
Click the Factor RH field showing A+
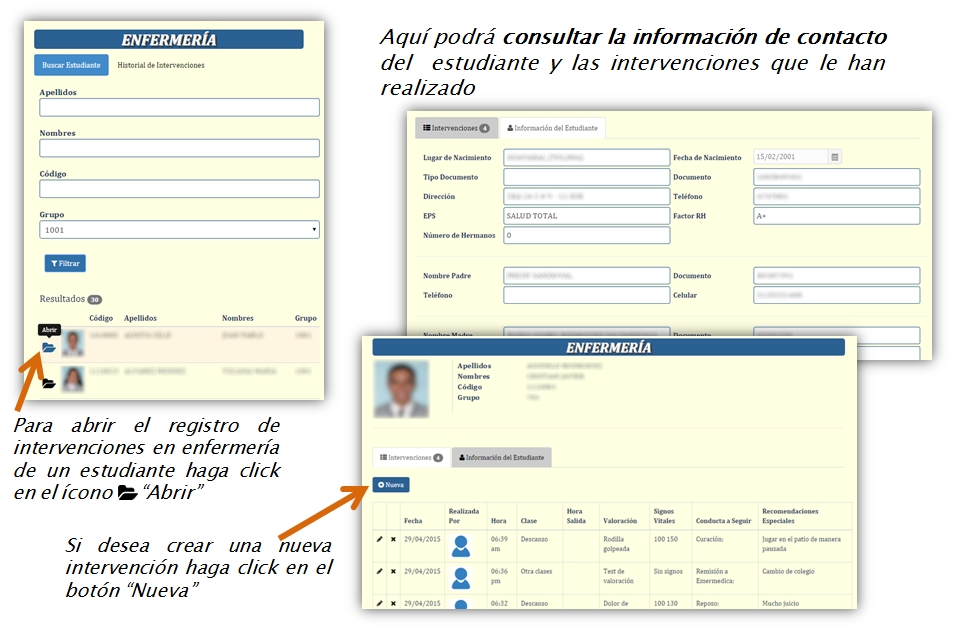837,216
